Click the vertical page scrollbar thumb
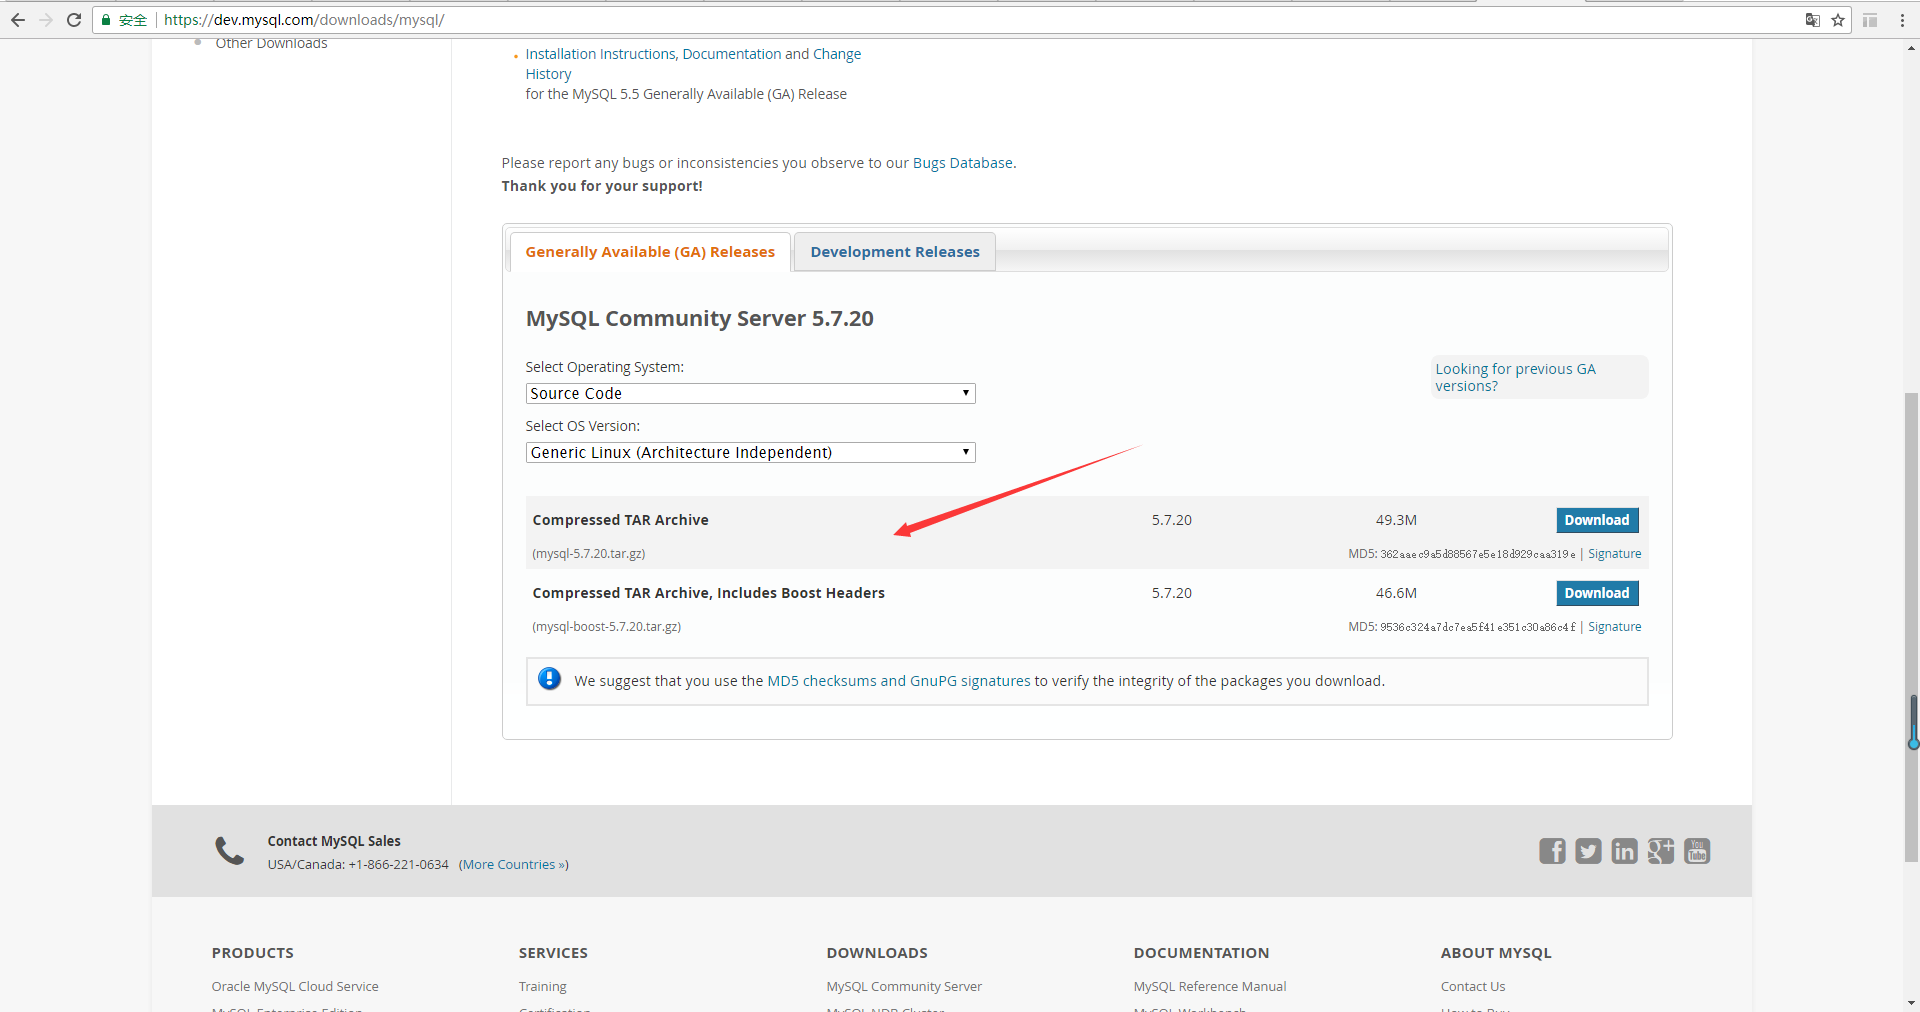Image resolution: width=1920 pixels, height=1012 pixels. 1911,625
